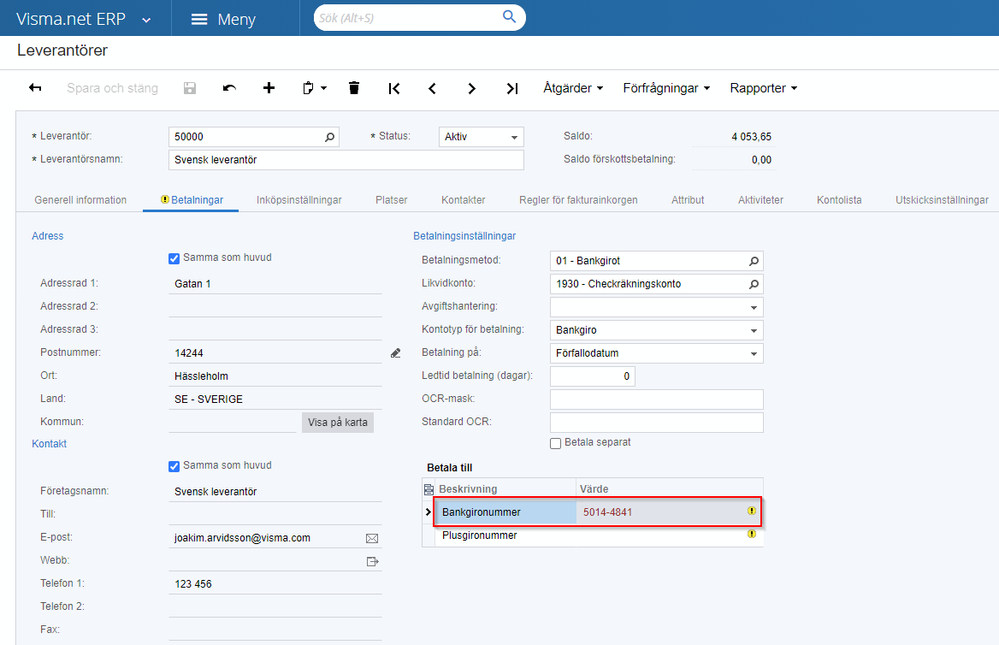This screenshot has height=645, width=999.
Task: Open the Aktiviteter tab
Action: coord(760,200)
